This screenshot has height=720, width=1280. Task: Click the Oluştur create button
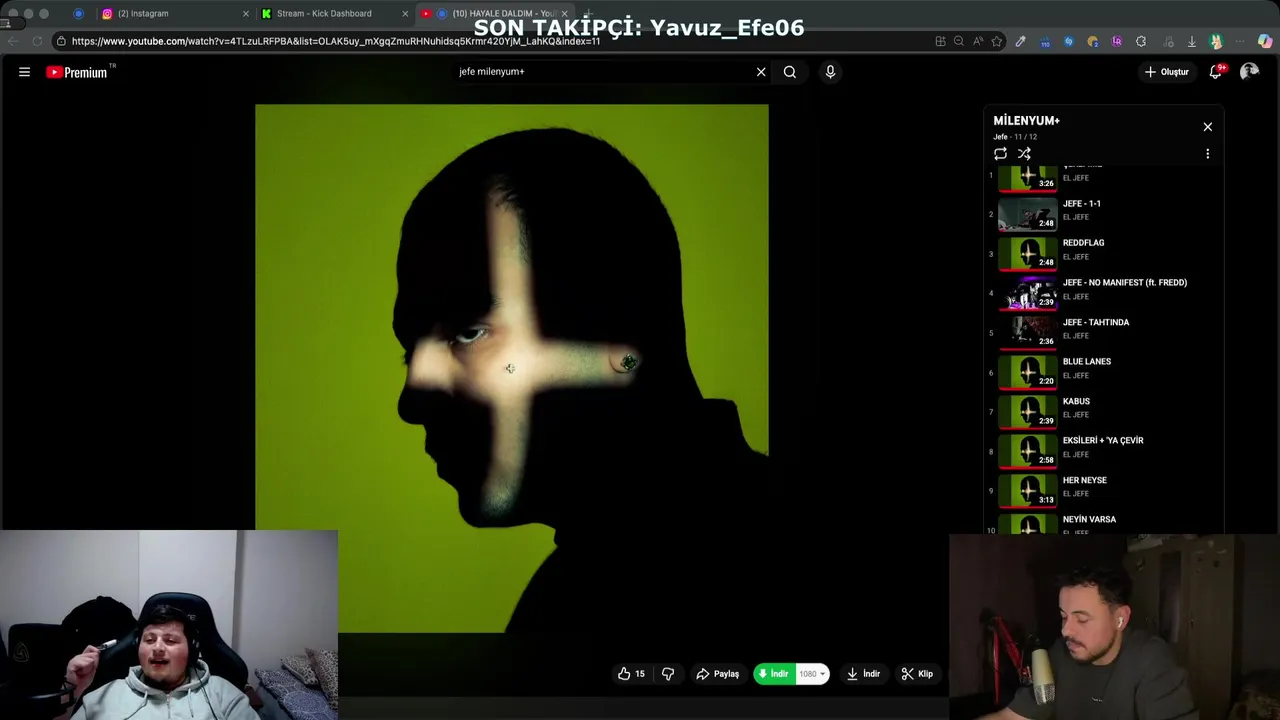1167,72
